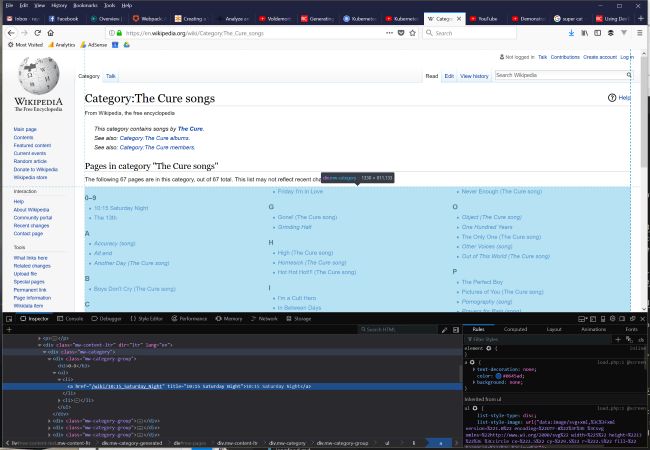Switch to the Layout sidebar tab

pyautogui.click(x=554, y=329)
